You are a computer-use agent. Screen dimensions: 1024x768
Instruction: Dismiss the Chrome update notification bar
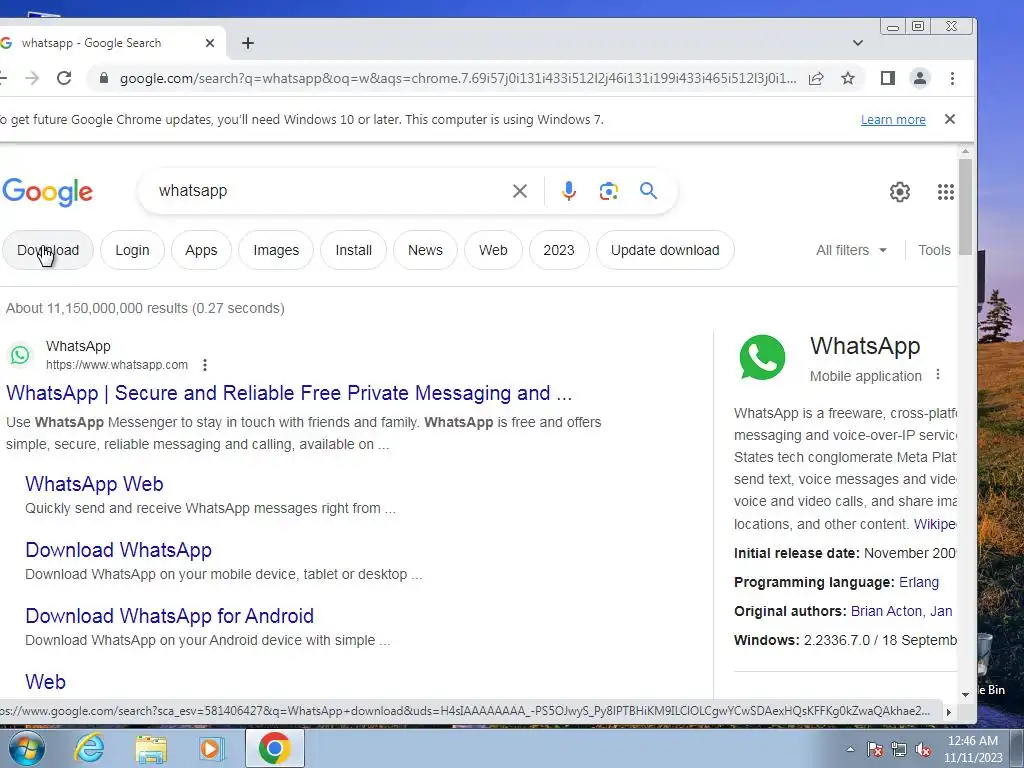[950, 119]
